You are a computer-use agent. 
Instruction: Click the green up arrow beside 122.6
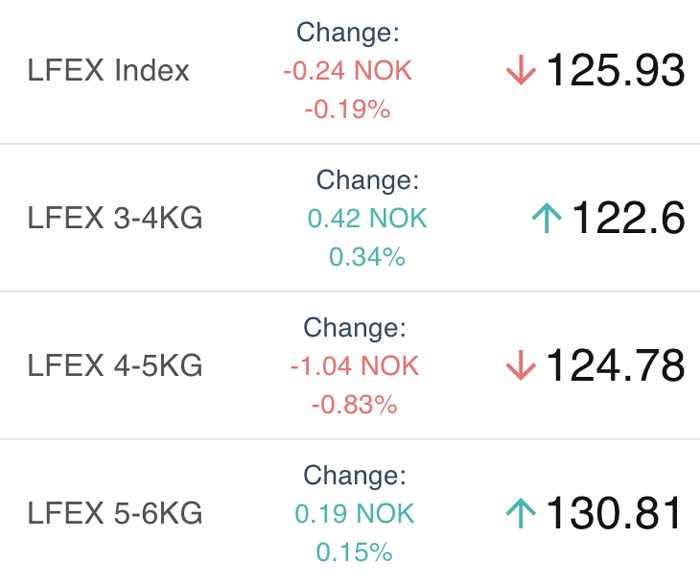pos(547,218)
